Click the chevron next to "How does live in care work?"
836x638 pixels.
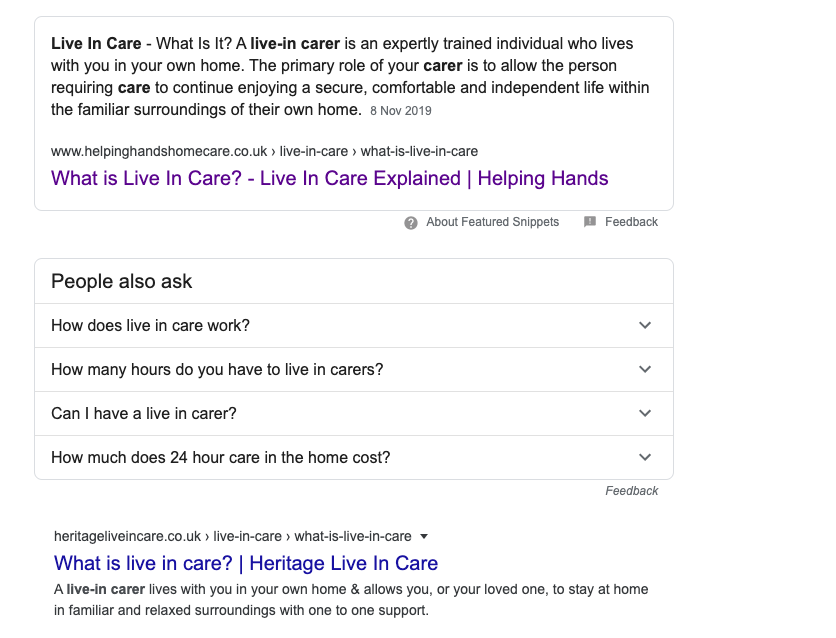(645, 326)
